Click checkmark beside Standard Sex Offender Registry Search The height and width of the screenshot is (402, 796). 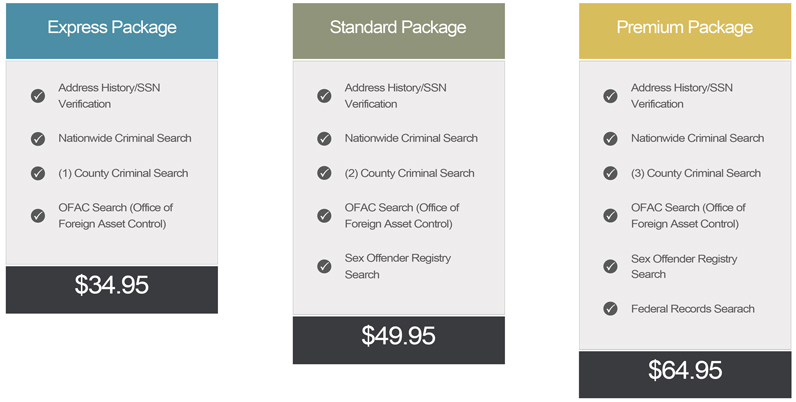(324, 266)
